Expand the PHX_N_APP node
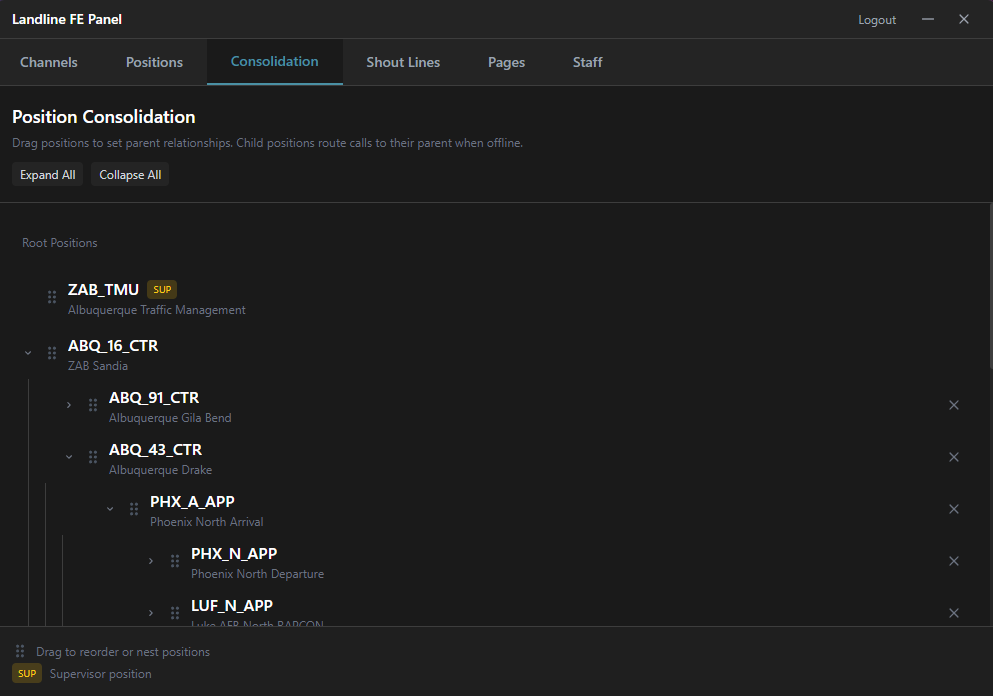The height and width of the screenshot is (696, 993). [x=151, y=561]
